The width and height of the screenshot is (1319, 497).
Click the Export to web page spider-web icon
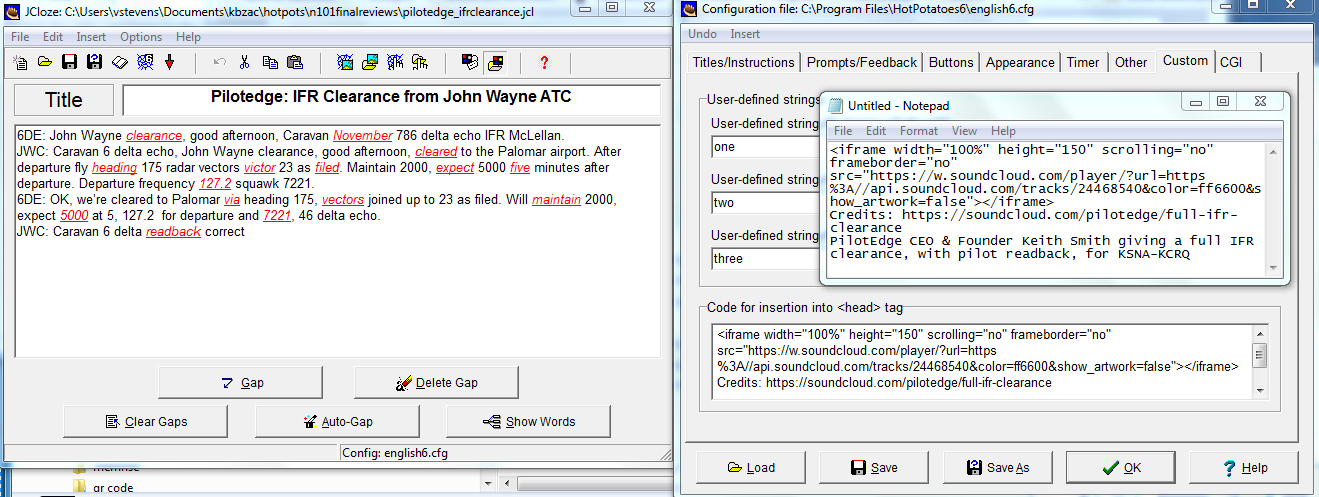click(145, 63)
